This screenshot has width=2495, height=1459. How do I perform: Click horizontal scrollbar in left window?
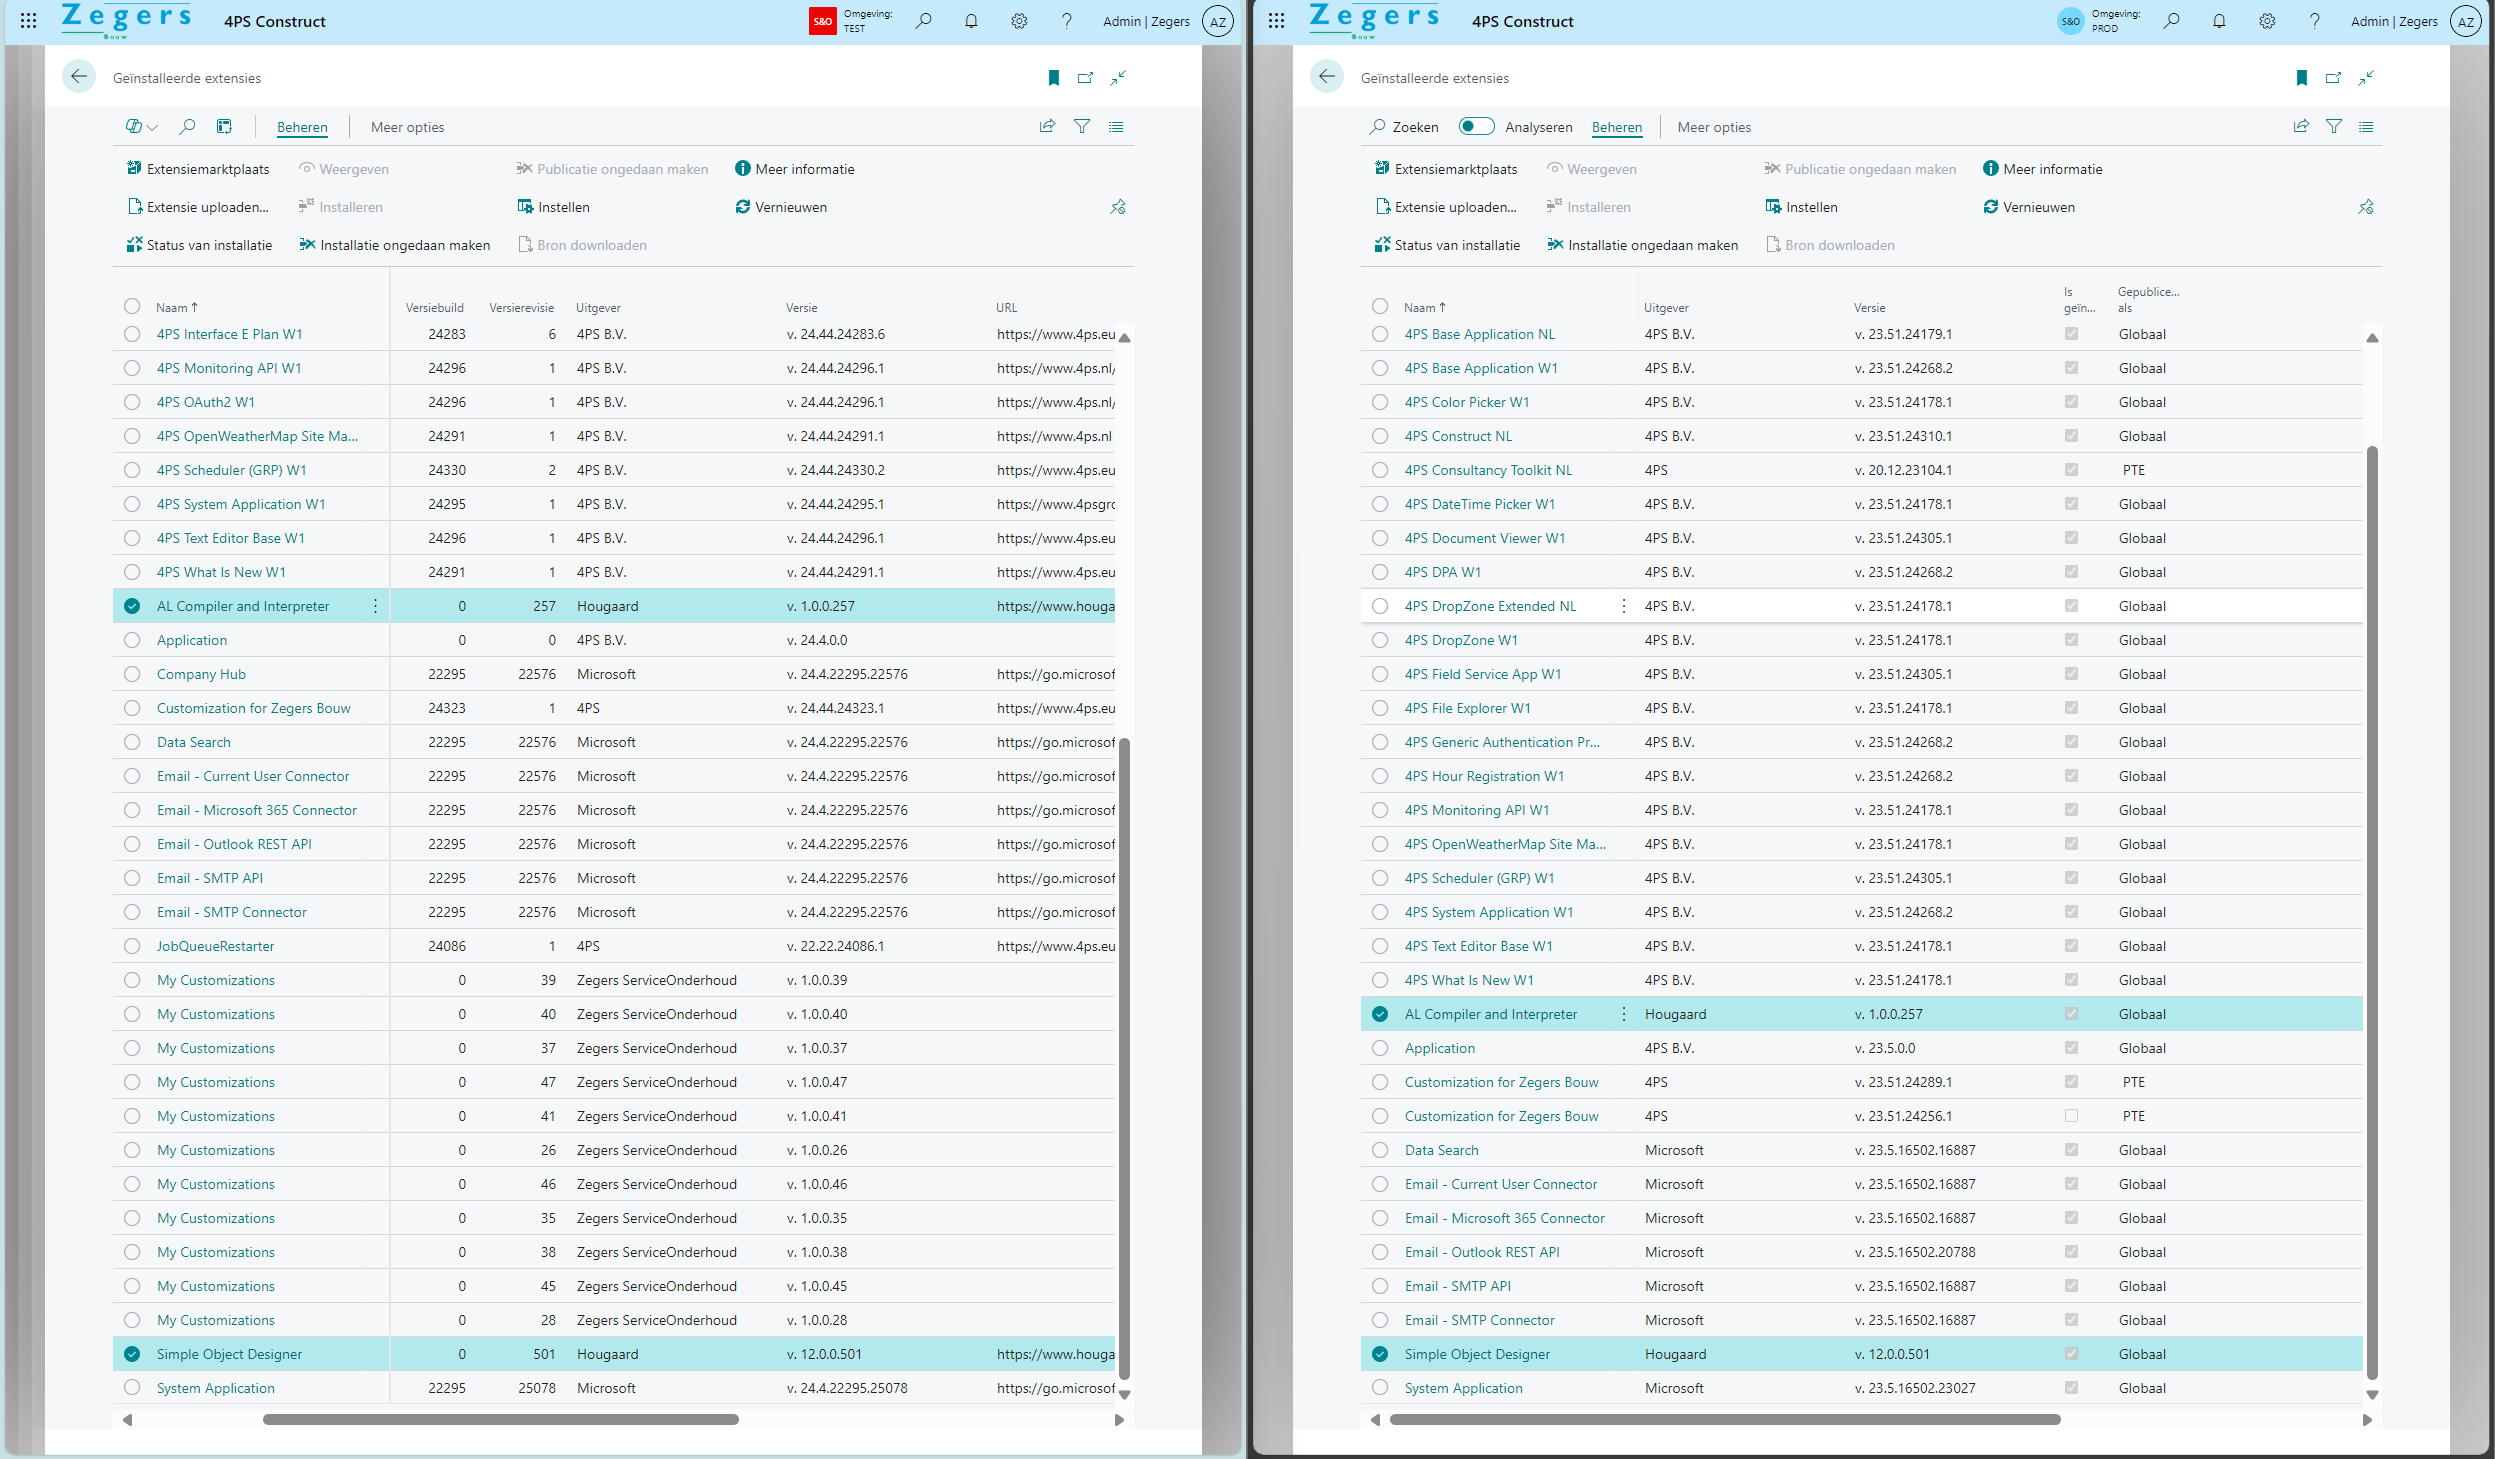coord(500,1419)
